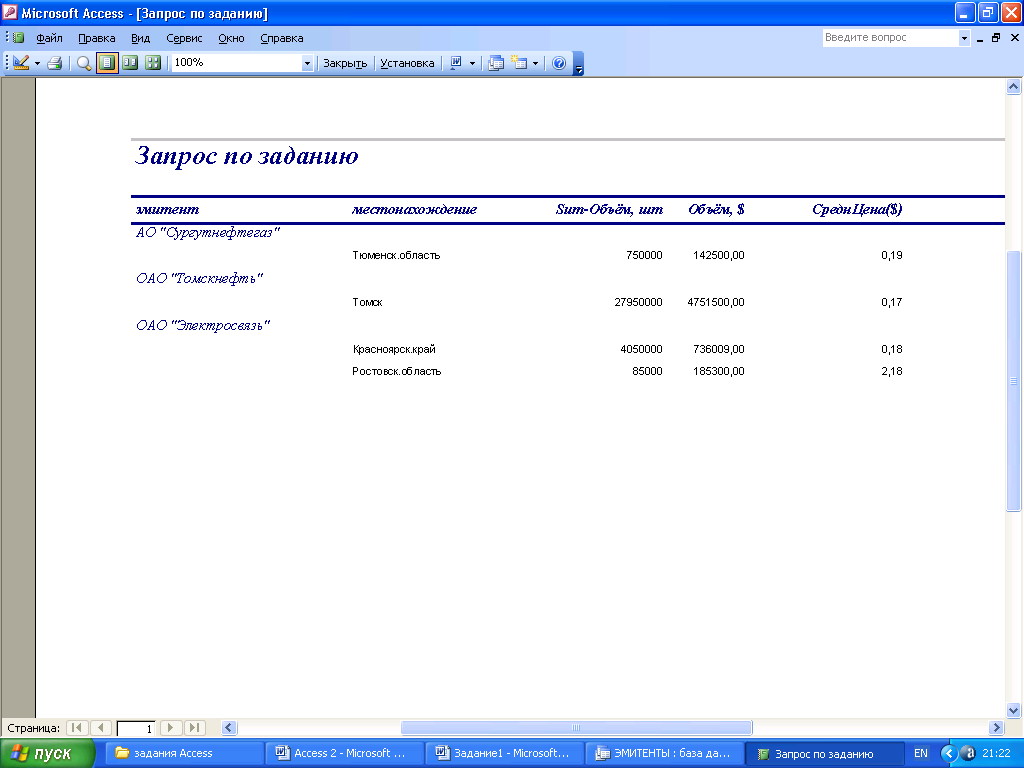
Task: Open the Файл menu
Action: point(49,38)
